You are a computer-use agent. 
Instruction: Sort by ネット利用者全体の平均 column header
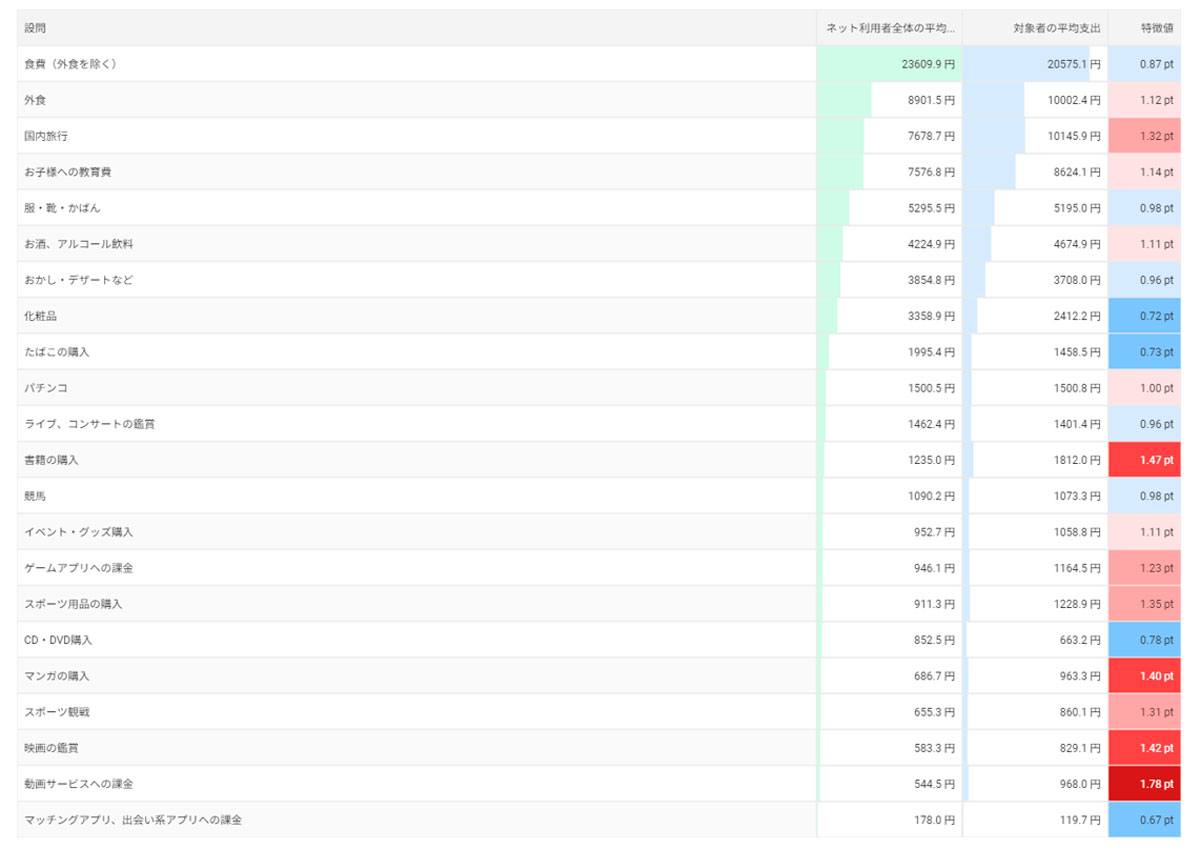(890, 28)
